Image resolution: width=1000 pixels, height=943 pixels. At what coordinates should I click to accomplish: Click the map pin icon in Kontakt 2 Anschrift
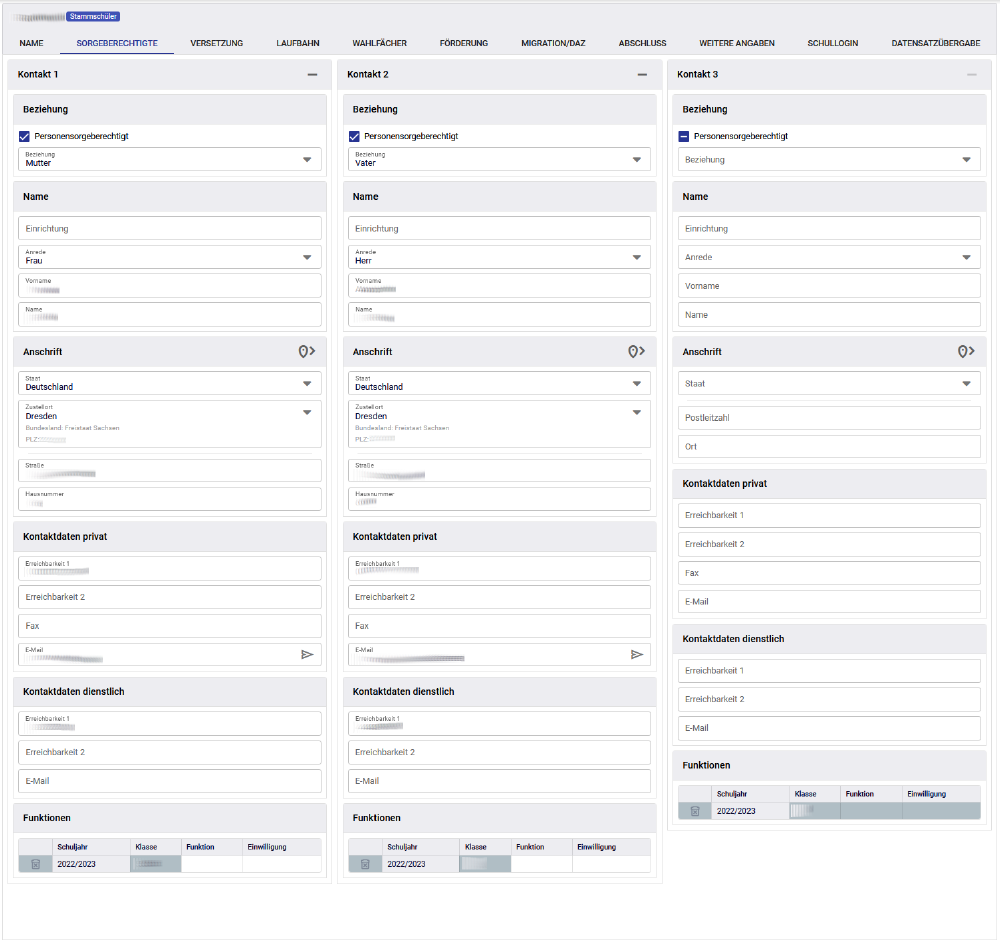pos(636,352)
